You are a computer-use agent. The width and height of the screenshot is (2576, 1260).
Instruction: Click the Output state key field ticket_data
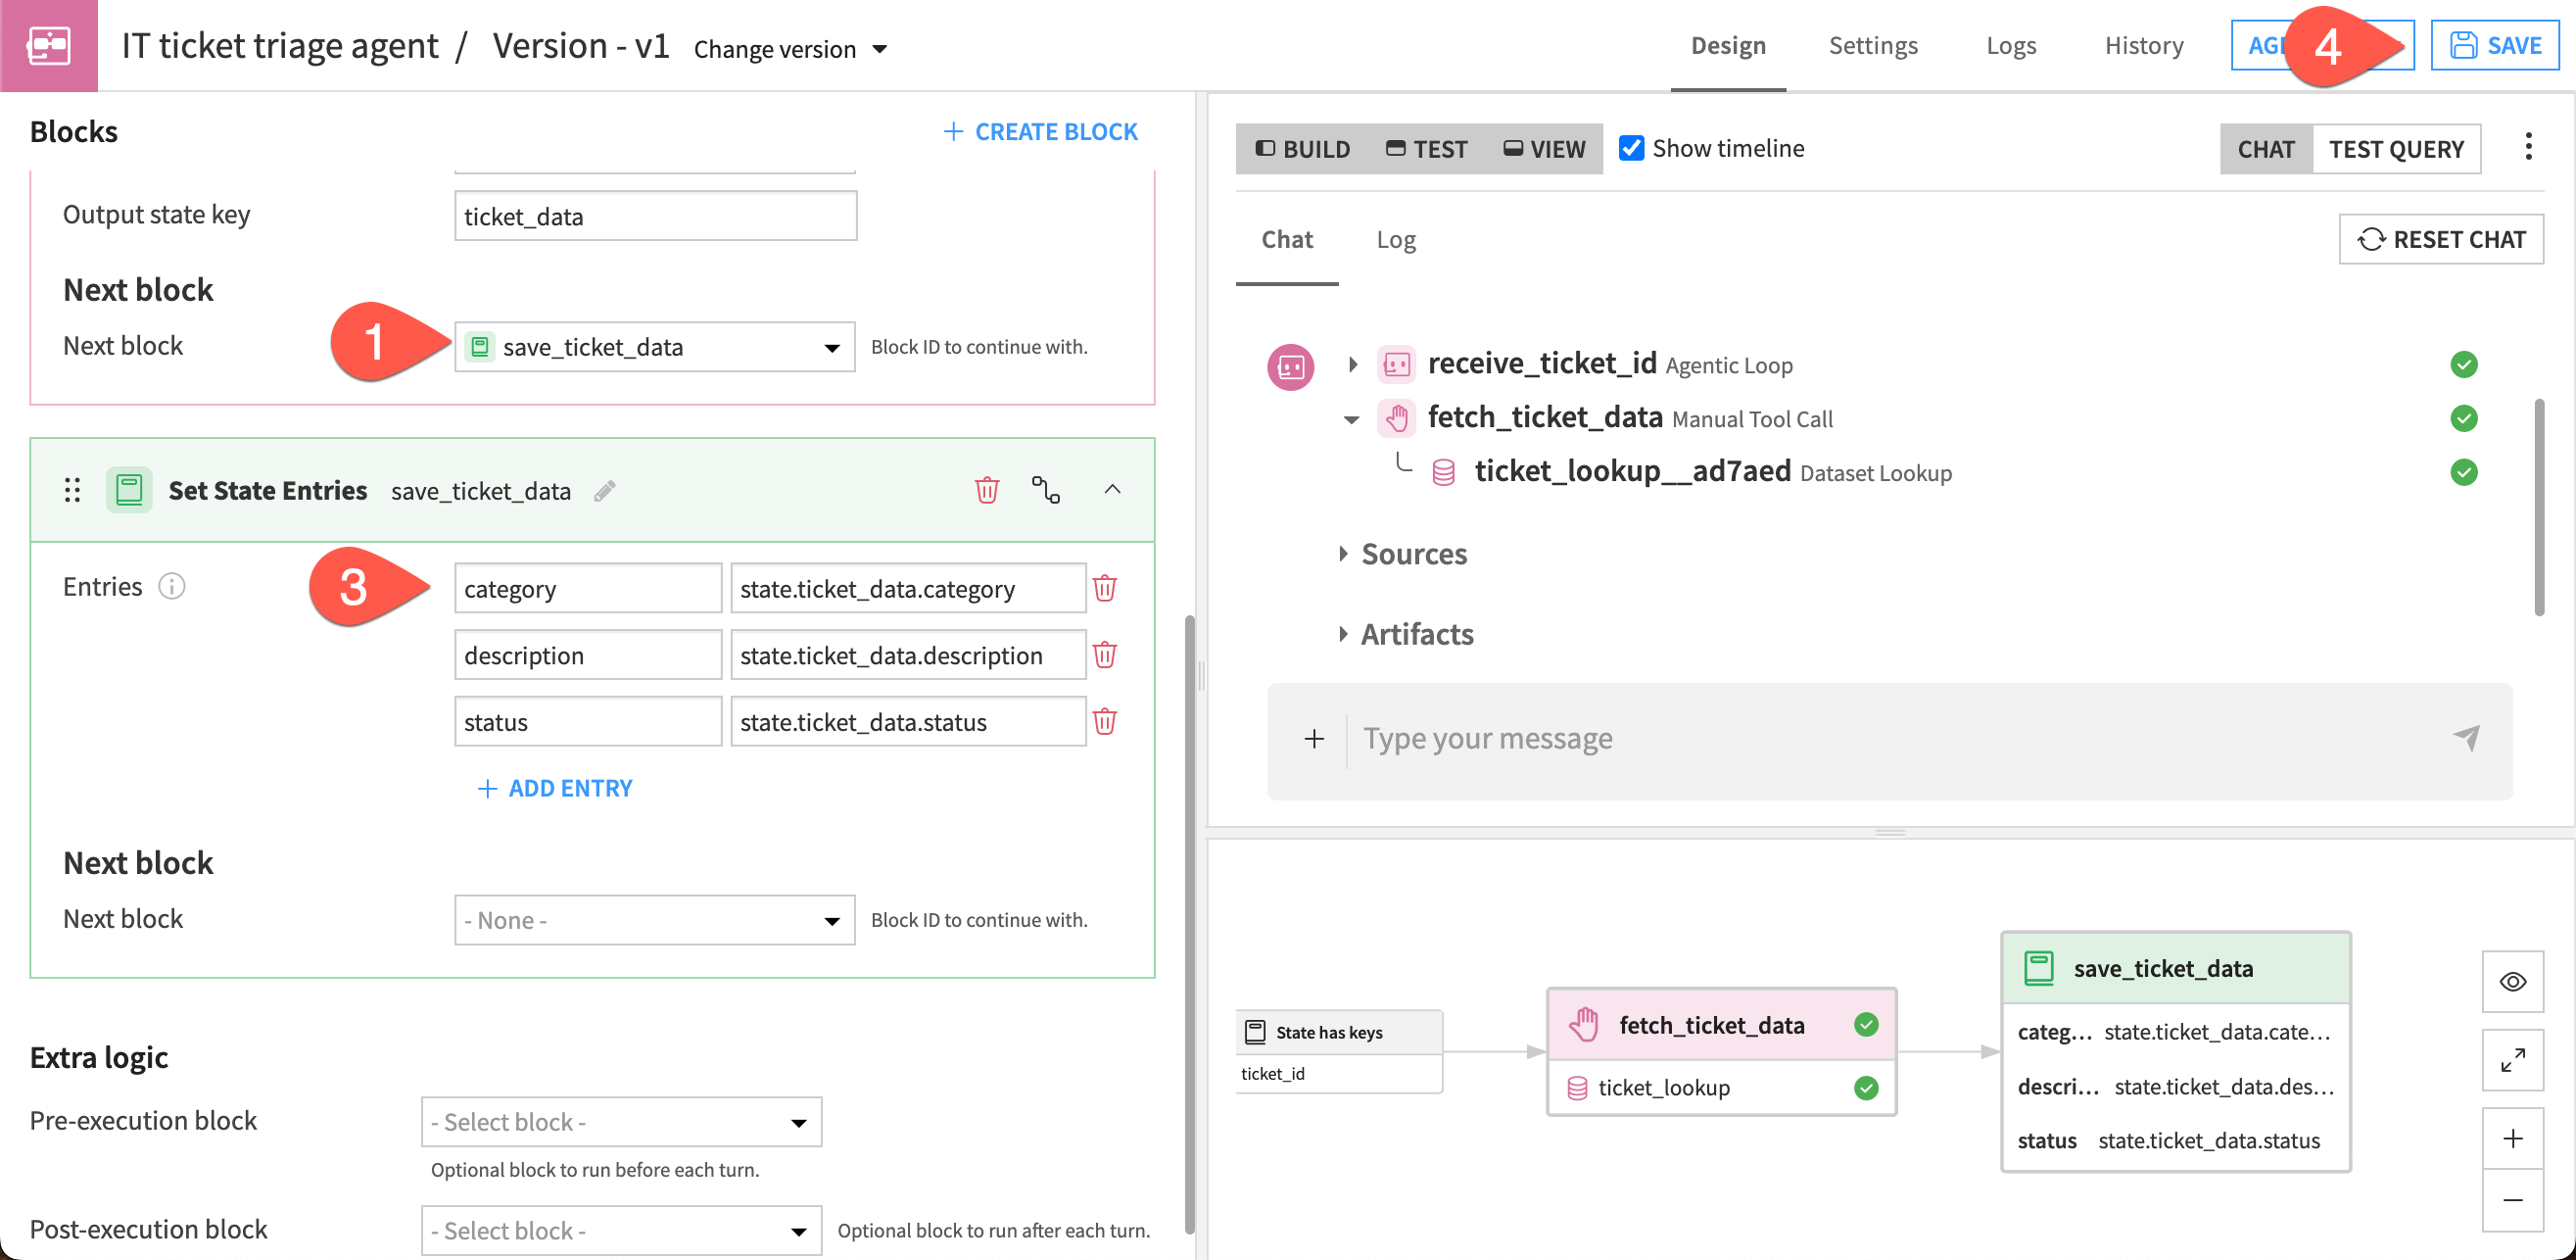pyautogui.click(x=655, y=216)
